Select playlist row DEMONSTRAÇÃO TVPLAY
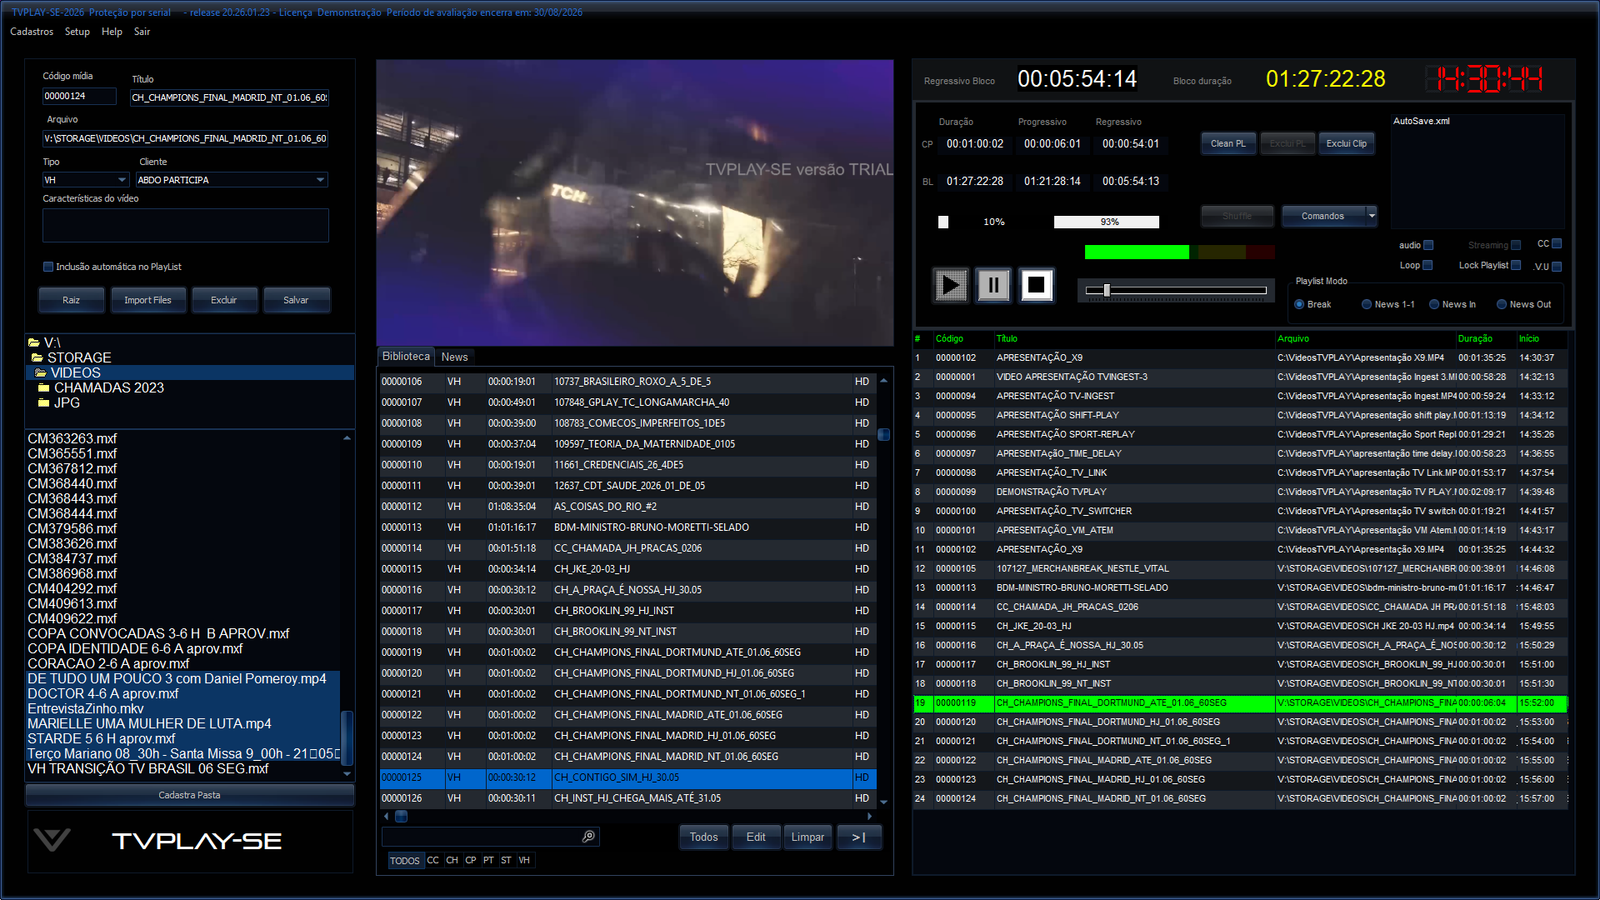Image resolution: width=1600 pixels, height=900 pixels. pyautogui.click(x=1240, y=492)
